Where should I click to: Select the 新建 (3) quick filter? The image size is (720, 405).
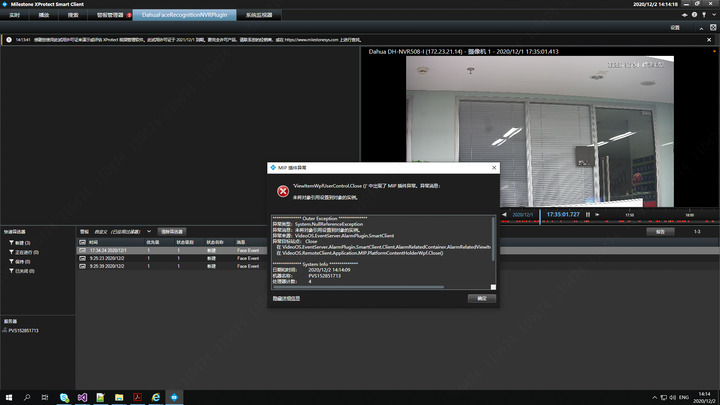pos(22,243)
